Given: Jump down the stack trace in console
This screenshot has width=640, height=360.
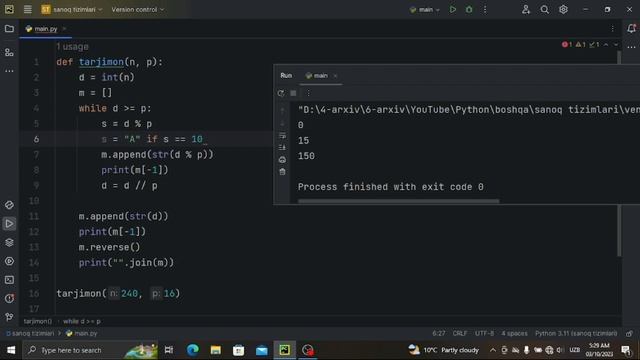Looking at the screenshot, I should tap(282, 122).
